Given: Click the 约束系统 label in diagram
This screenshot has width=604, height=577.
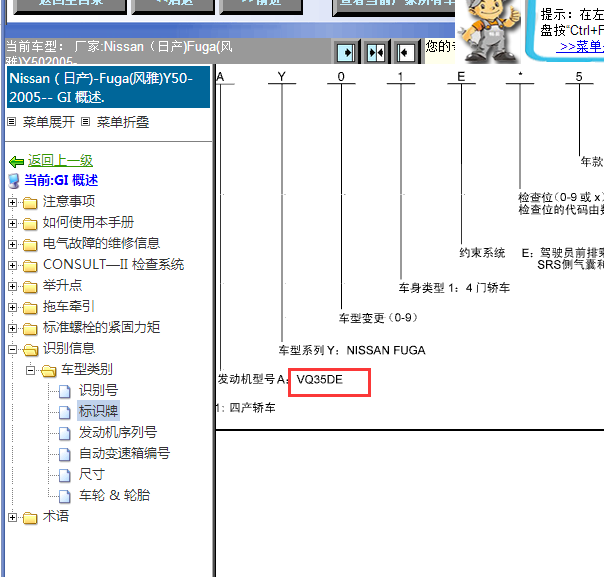Looking at the screenshot, I should [x=482, y=253].
